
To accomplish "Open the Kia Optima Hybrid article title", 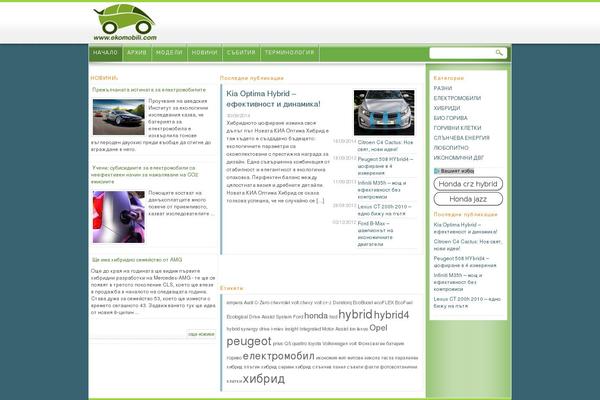I will 273,99.
